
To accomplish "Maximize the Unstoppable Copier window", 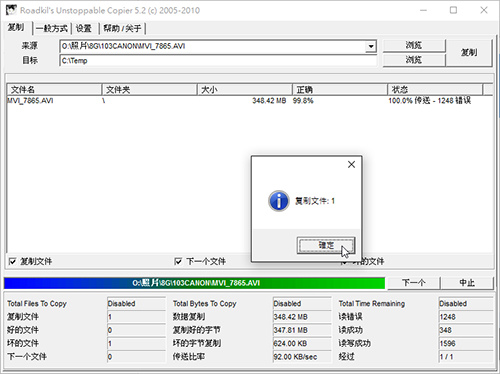I will (453, 10).
